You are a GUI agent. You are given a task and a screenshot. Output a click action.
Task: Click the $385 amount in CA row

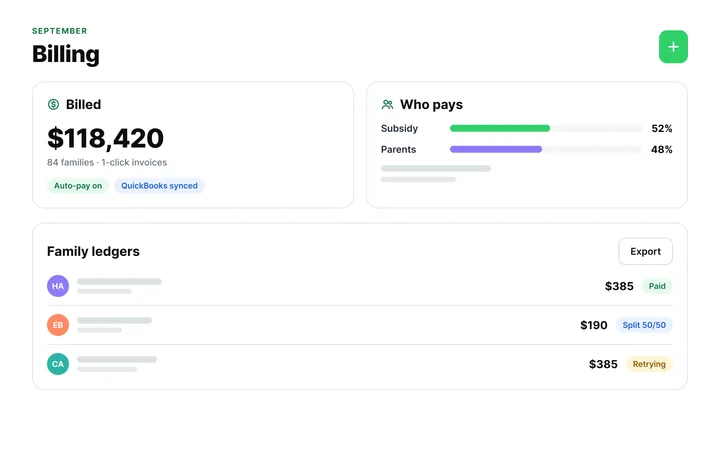click(603, 364)
